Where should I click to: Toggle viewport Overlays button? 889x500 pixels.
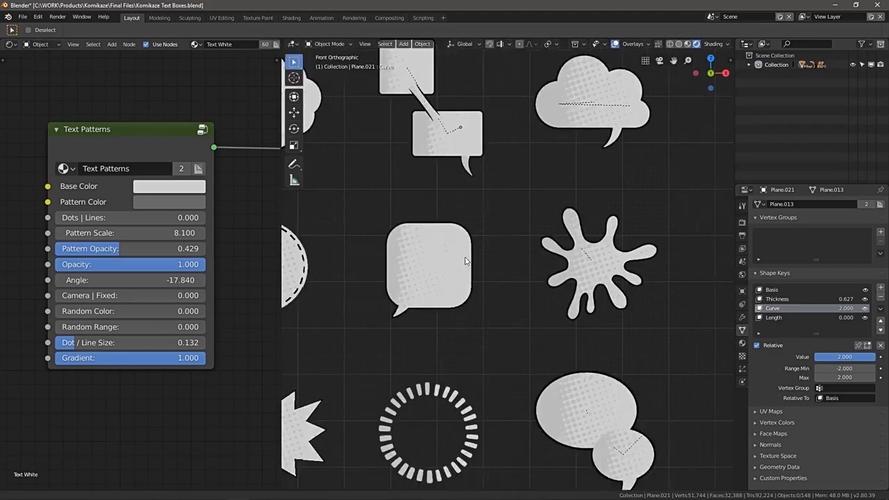tap(615, 44)
